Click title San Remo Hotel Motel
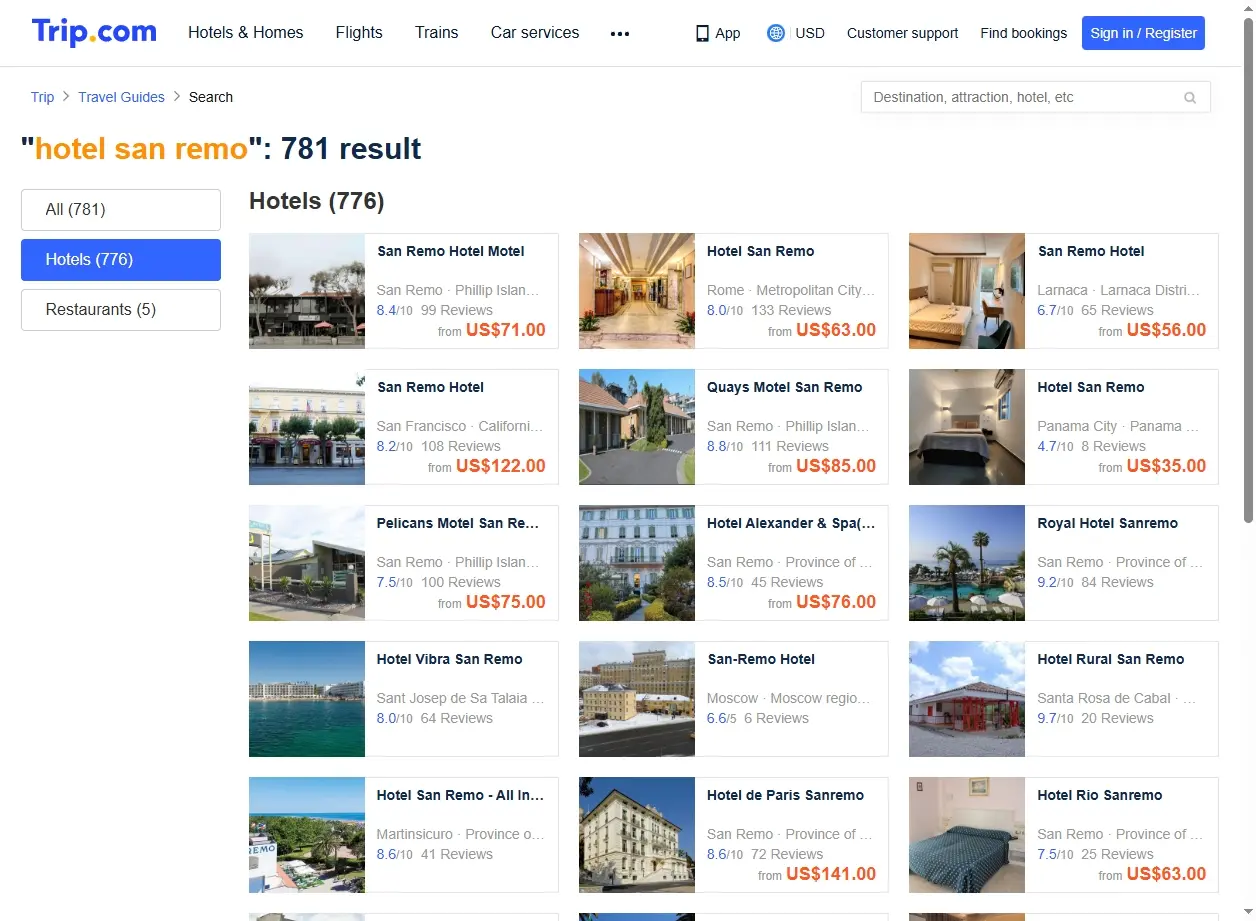The image size is (1256, 921). [x=450, y=252]
